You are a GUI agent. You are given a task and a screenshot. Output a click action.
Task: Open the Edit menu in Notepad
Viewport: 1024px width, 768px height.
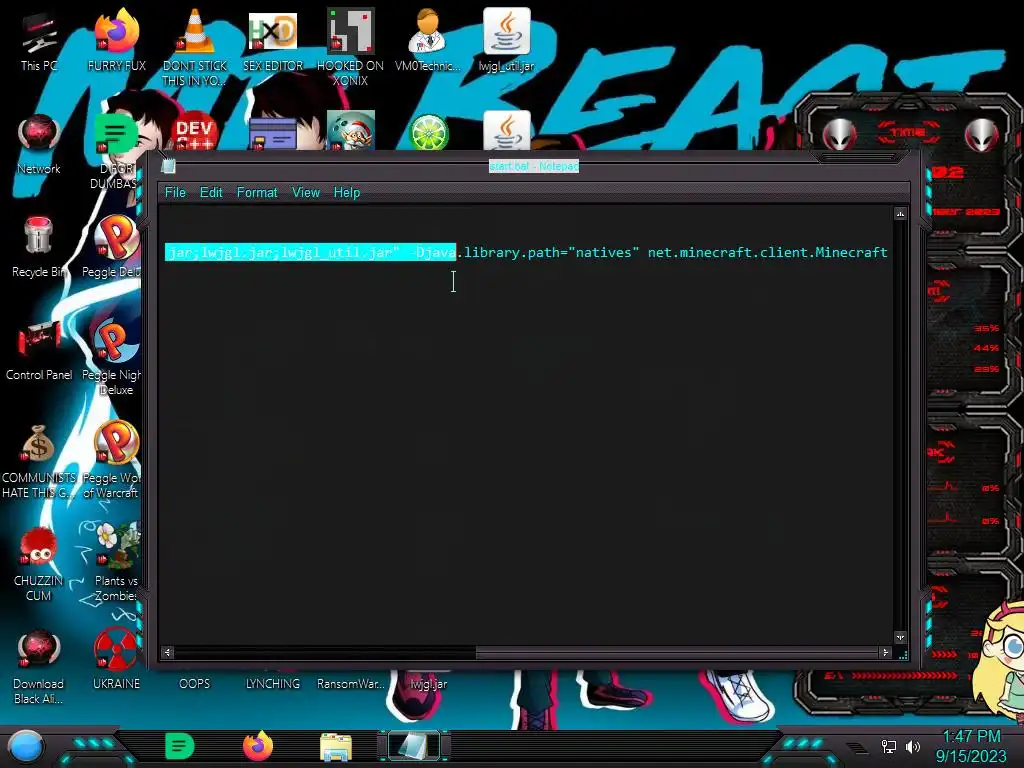211,193
